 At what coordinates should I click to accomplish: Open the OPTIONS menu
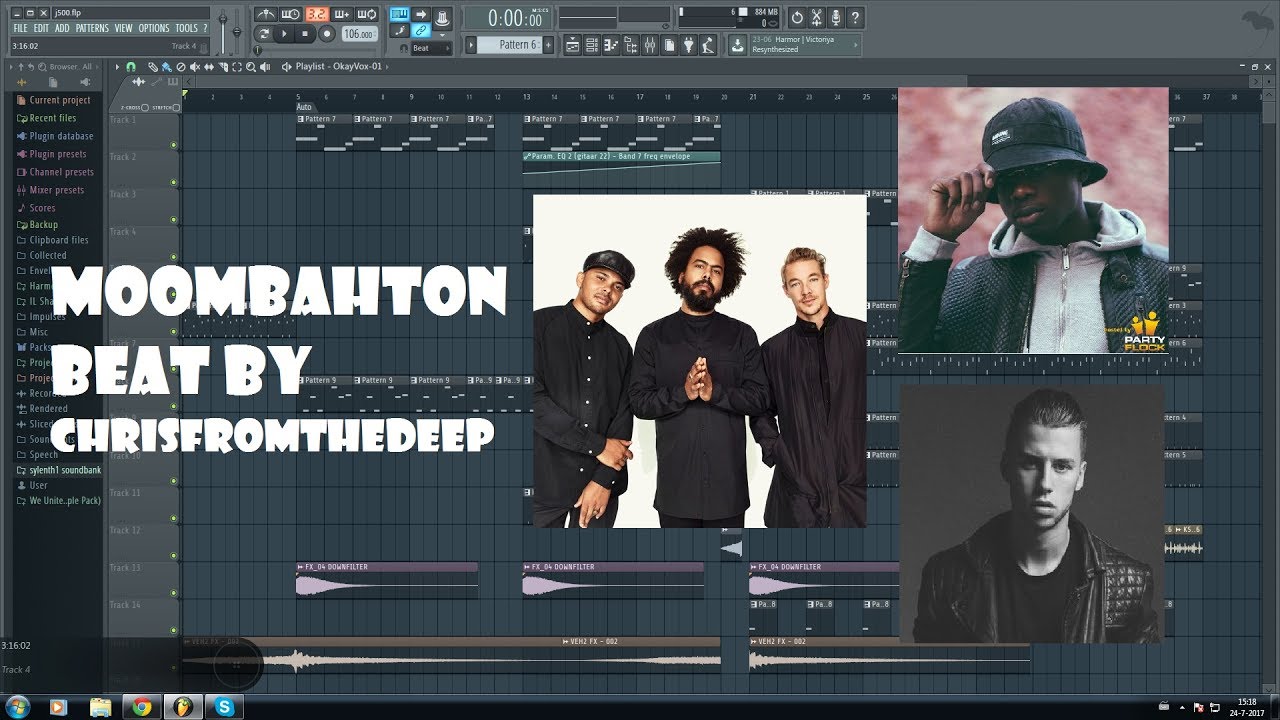[154, 28]
